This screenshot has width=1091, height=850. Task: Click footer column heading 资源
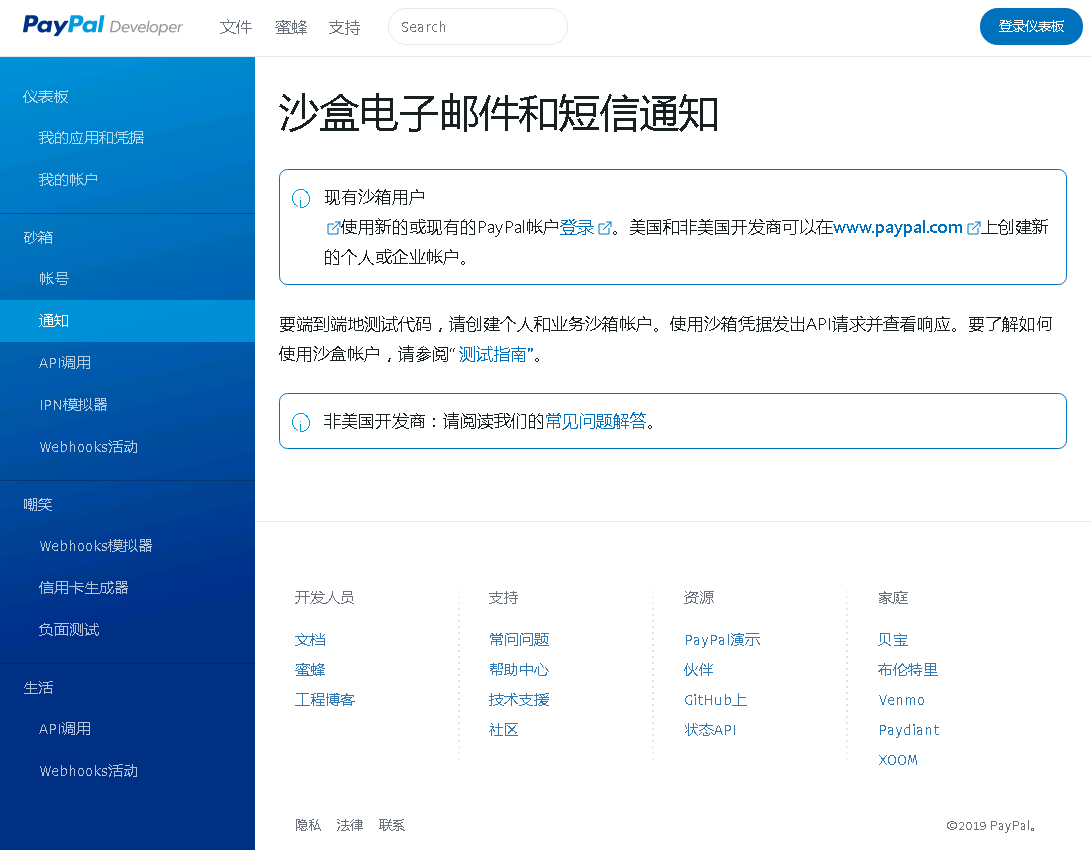click(699, 598)
